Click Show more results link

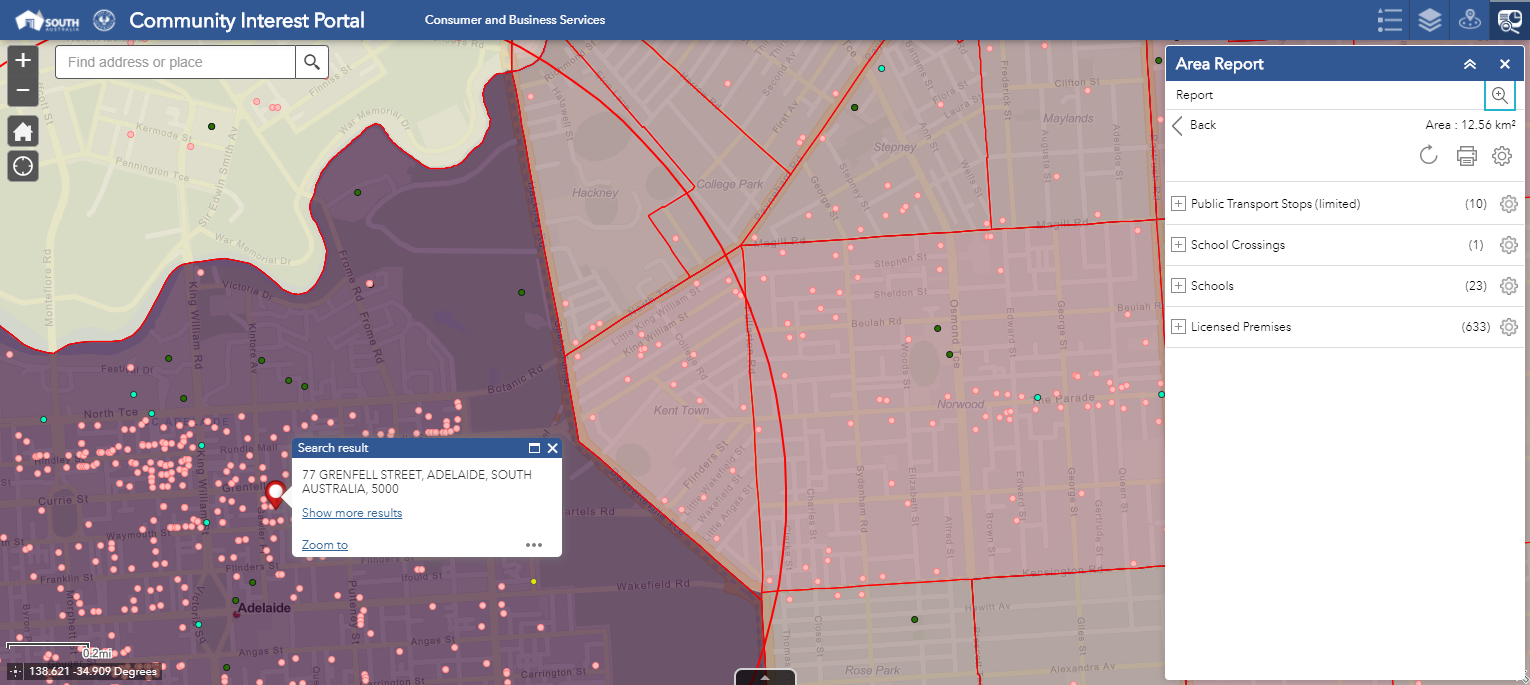tap(352, 513)
